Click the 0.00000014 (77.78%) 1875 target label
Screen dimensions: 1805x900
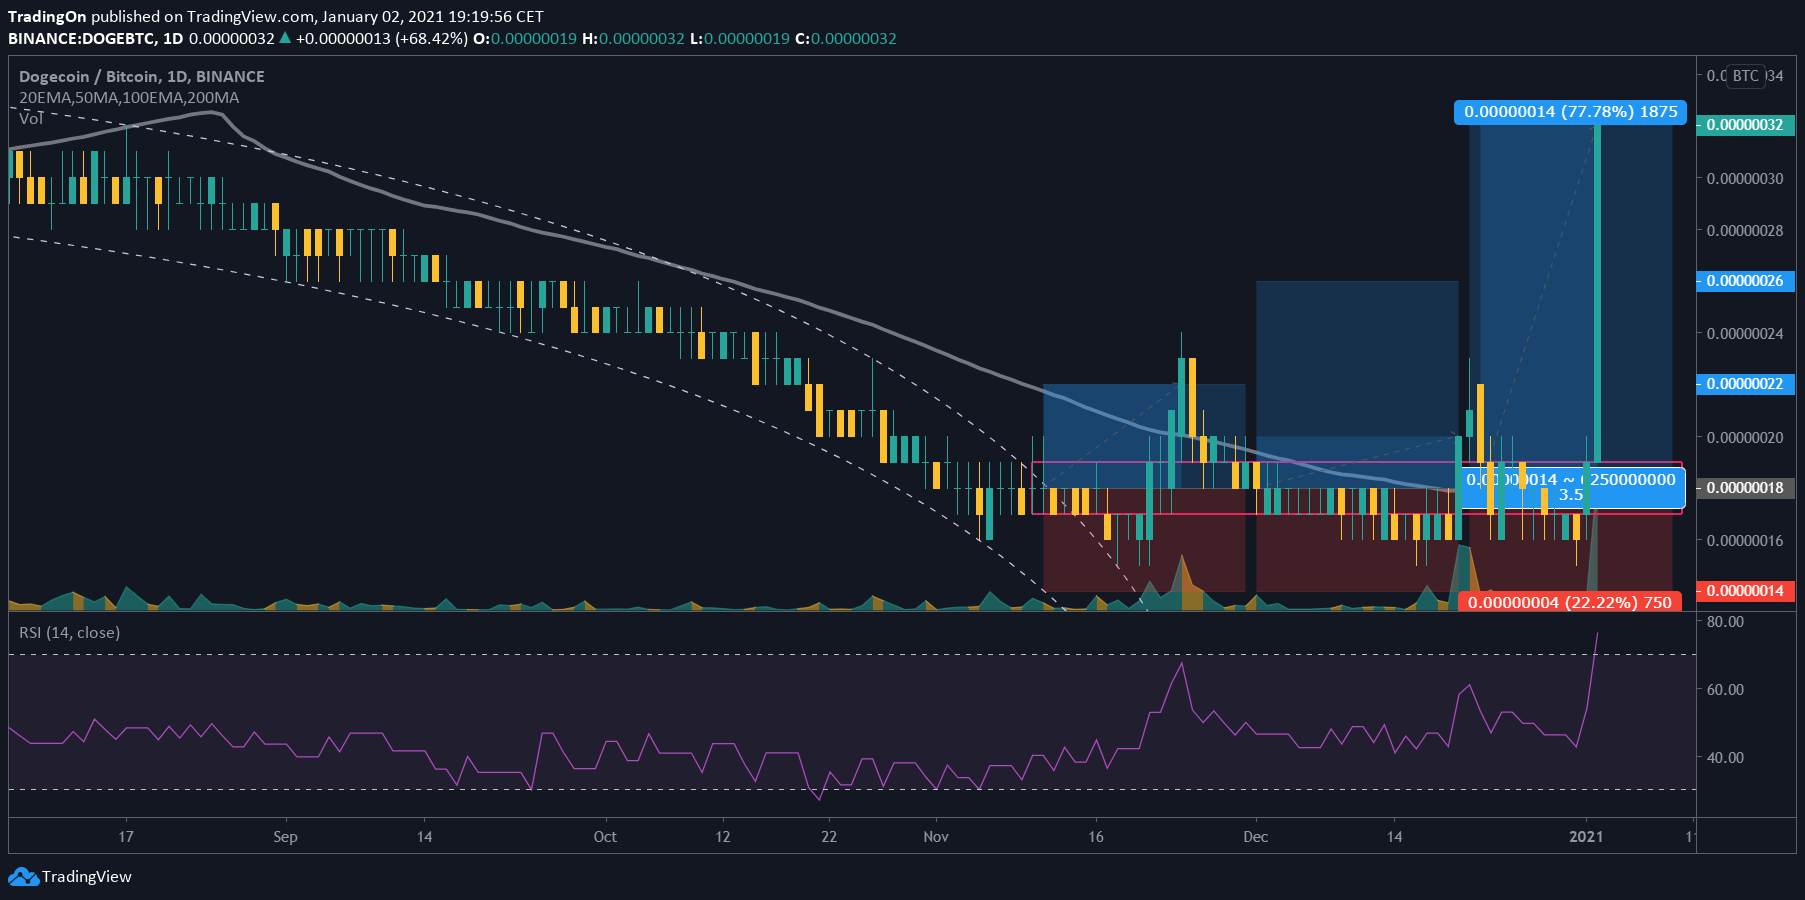1570,112
